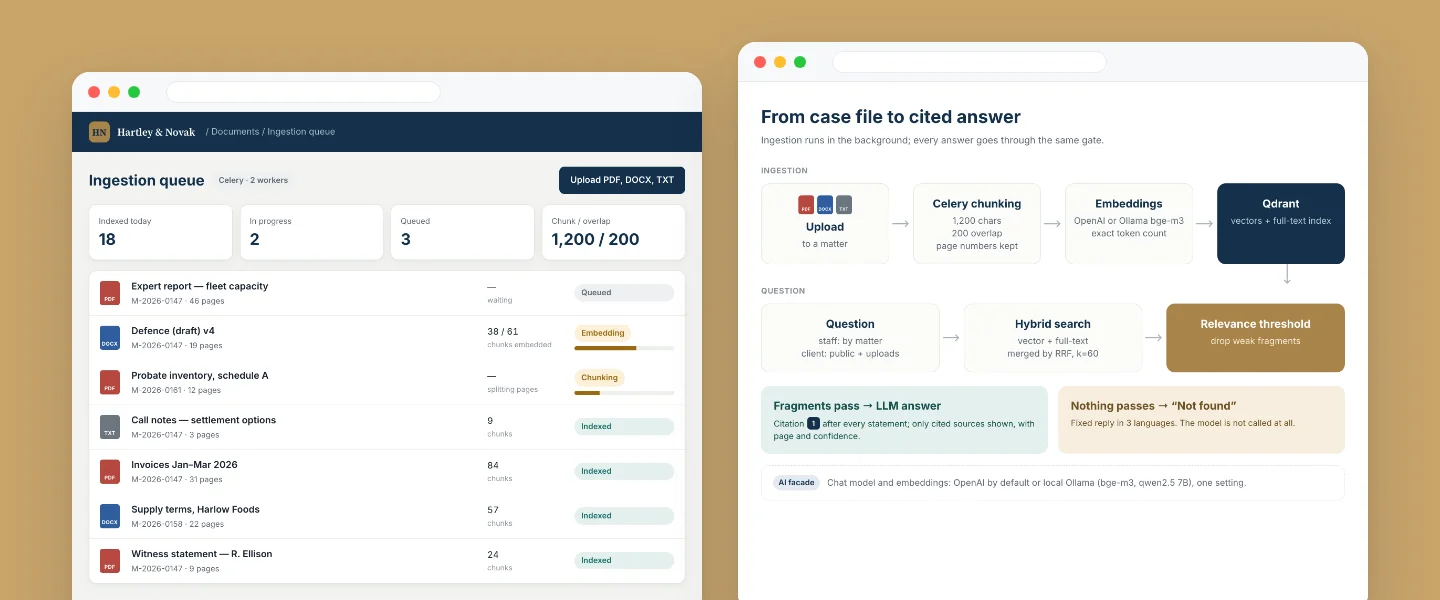Click the Embeddings card in the diagram

1129,224
